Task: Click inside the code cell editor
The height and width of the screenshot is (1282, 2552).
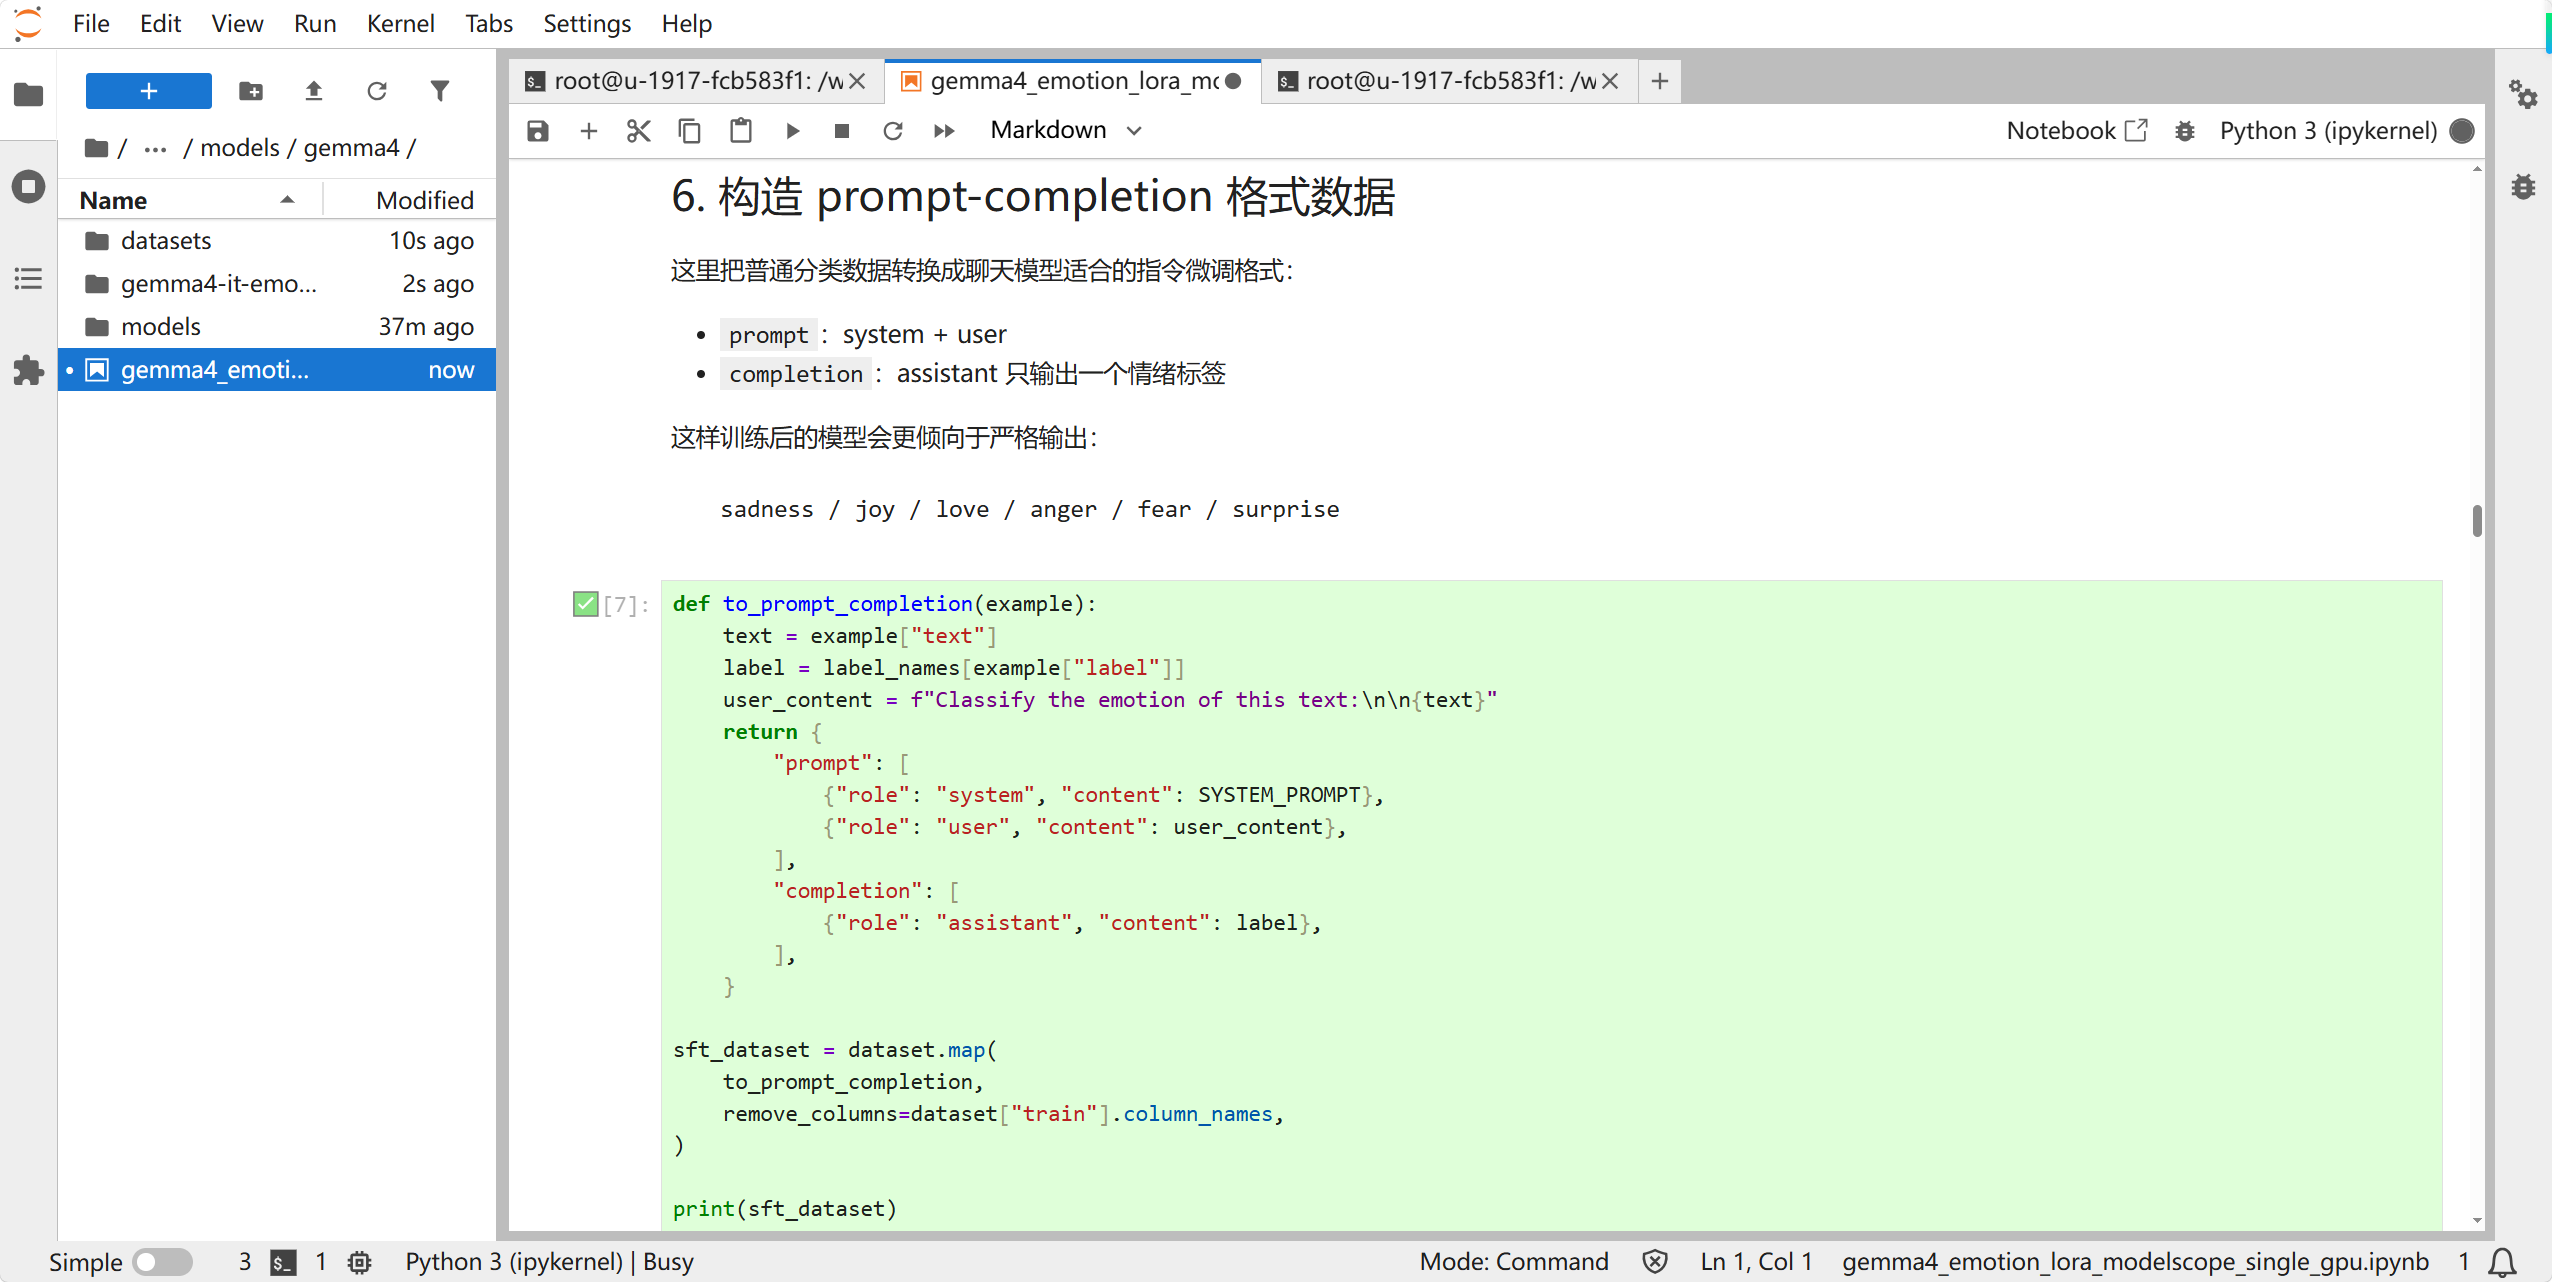Action: point(1551,906)
